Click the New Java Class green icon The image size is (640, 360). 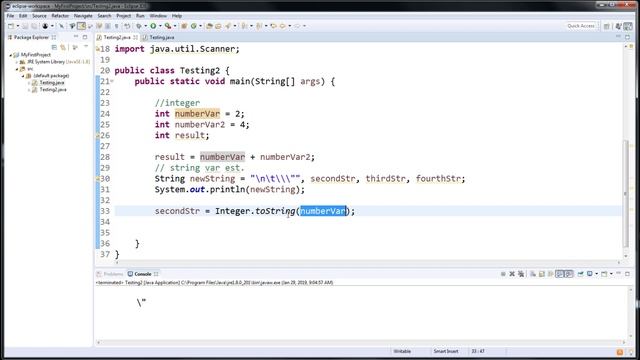[193, 26]
